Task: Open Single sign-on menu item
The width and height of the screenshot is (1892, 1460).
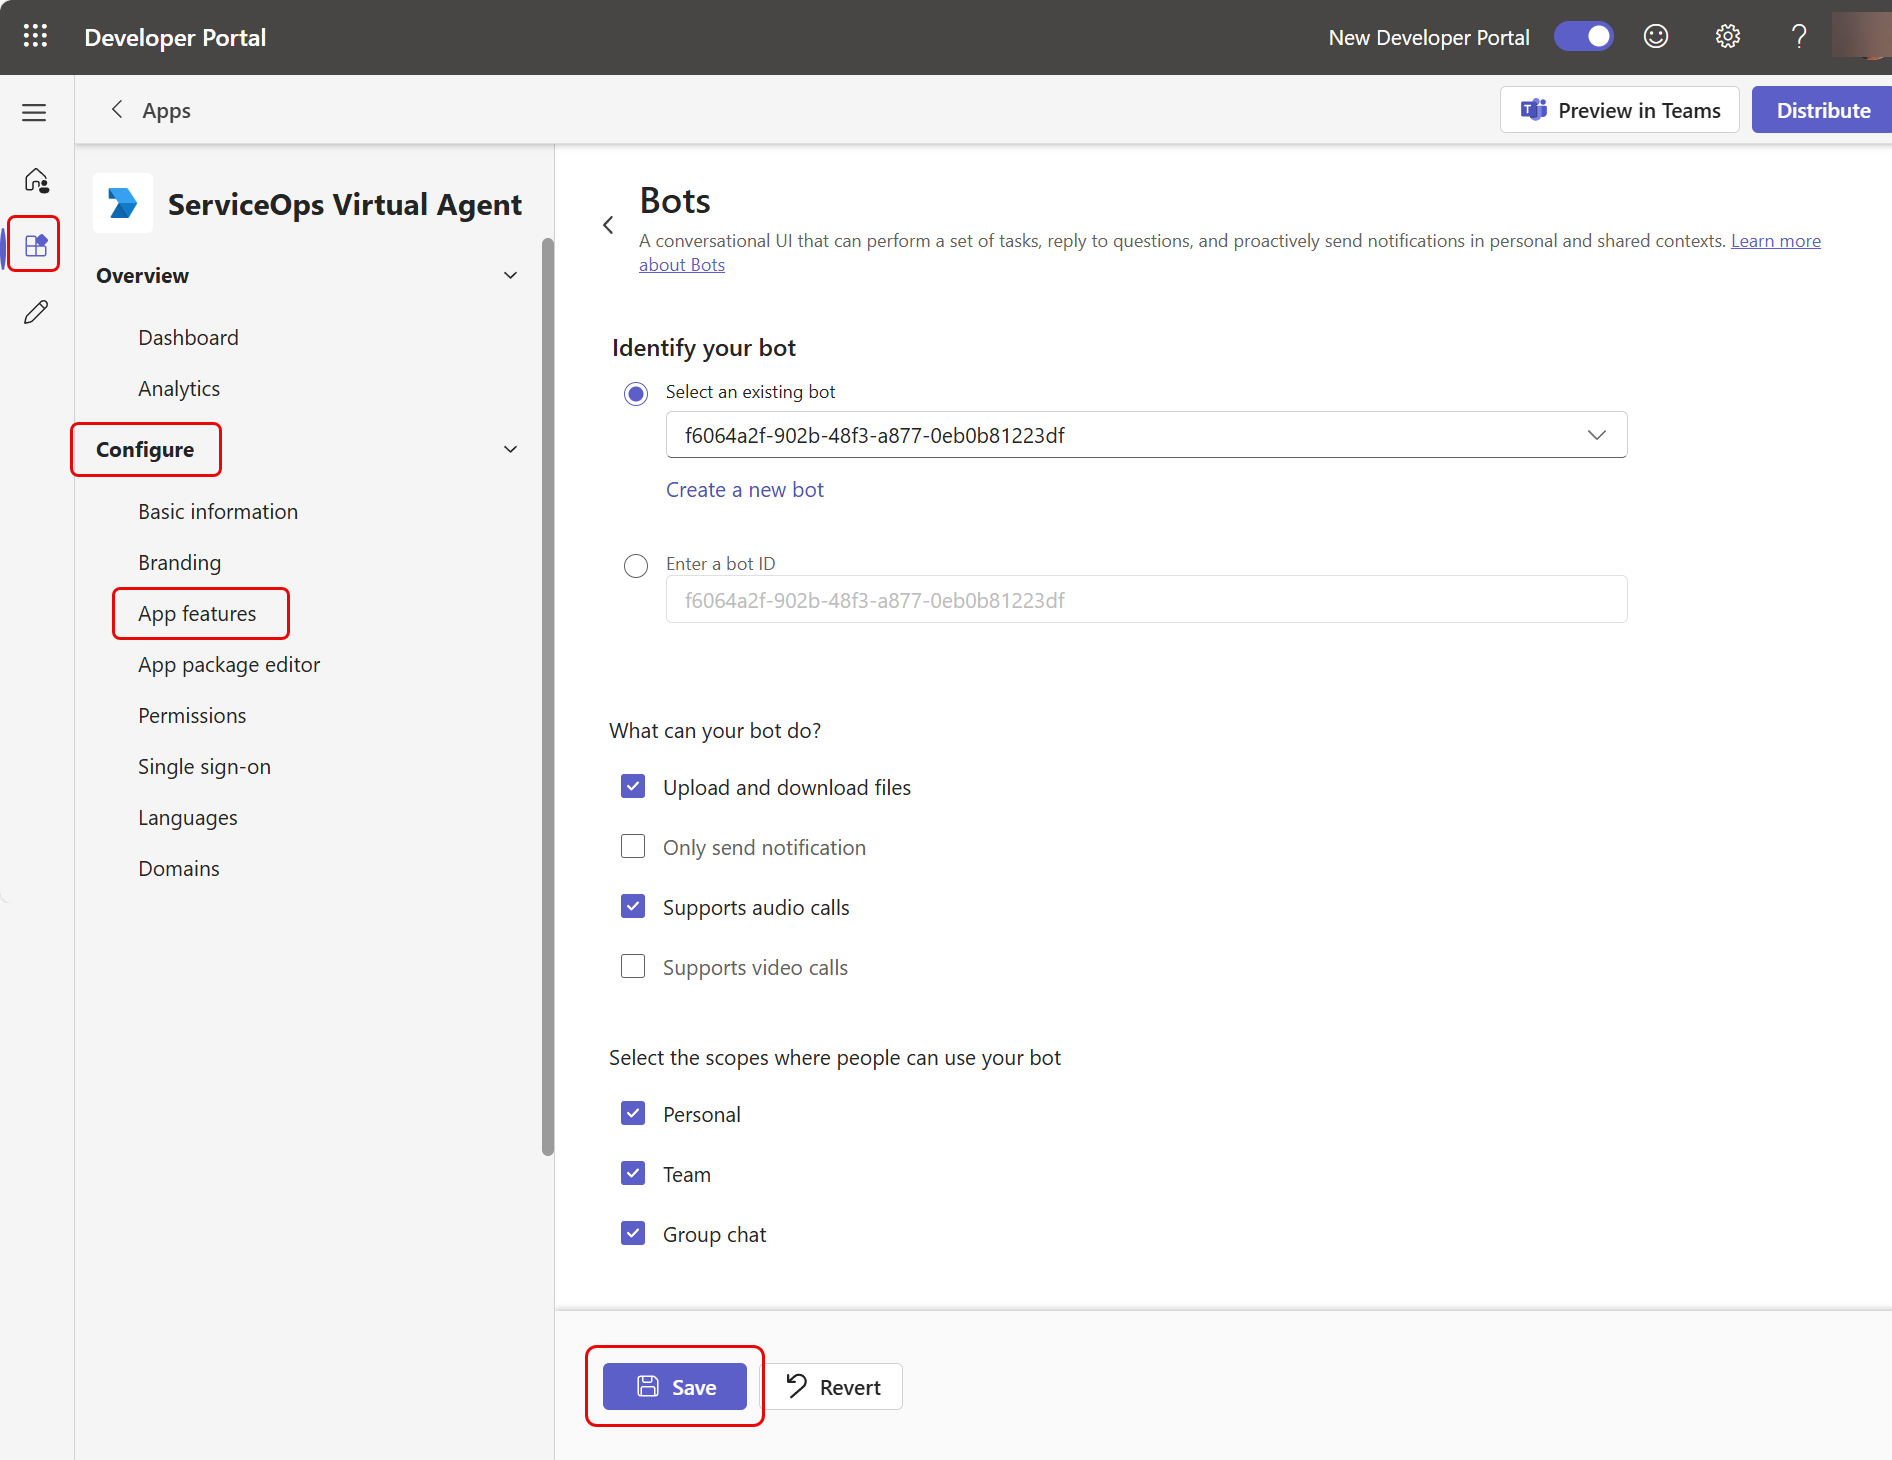Action: [x=204, y=767]
